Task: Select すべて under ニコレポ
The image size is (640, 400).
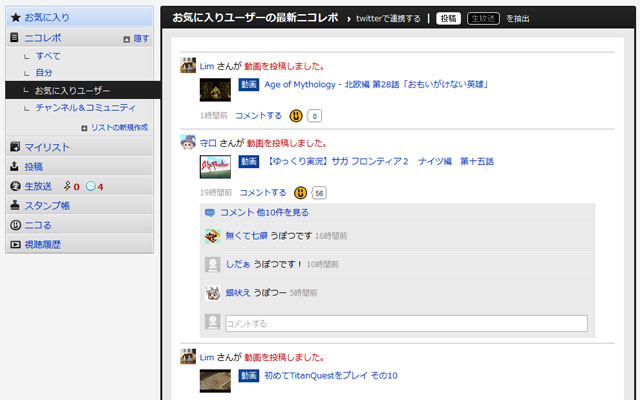Action: click(x=48, y=56)
